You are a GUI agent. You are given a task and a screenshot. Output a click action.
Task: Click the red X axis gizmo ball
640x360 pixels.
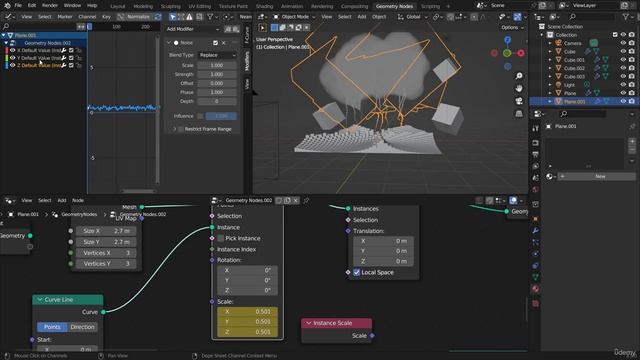[521, 53]
